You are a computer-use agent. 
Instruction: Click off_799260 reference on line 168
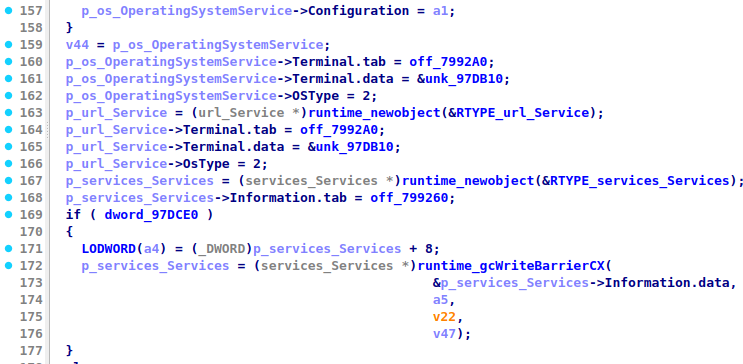tap(409, 198)
